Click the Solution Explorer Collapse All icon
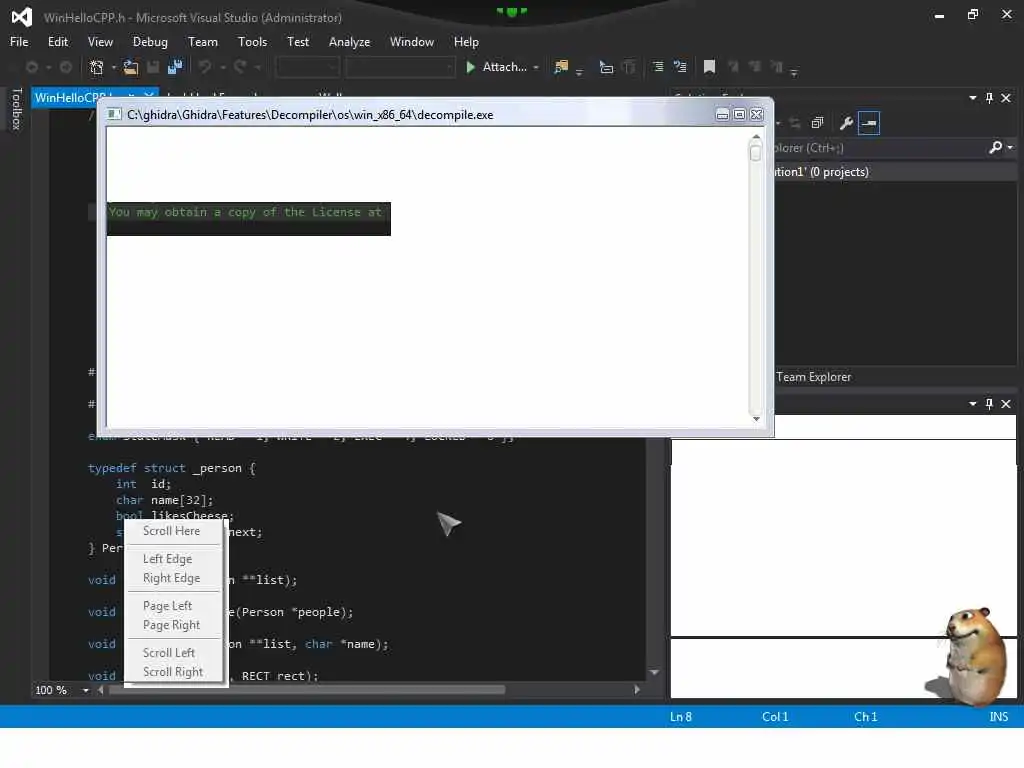The image size is (1024, 768). (818, 123)
